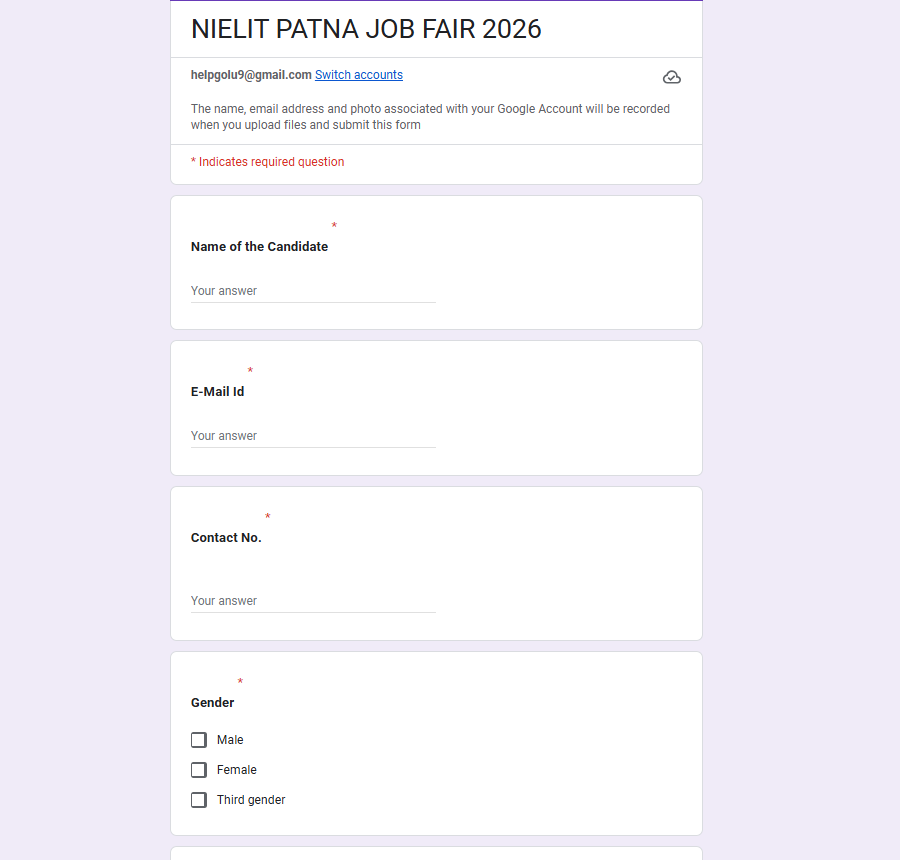Image resolution: width=900 pixels, height=860 pixels.
Task: Tick the Male checkbox
Action: pos(199,740)
